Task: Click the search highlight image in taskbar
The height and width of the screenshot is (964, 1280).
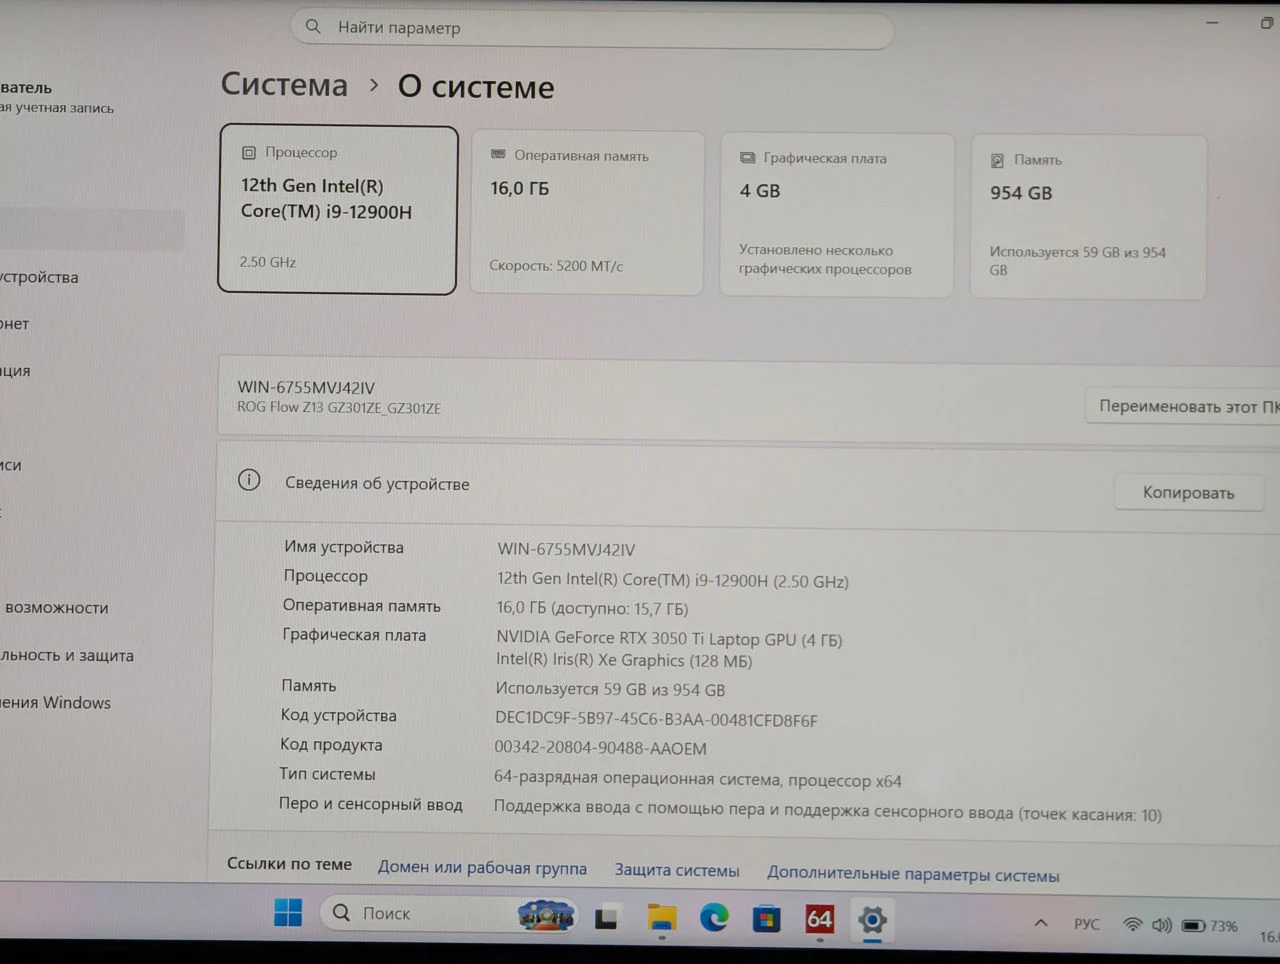Action: point(546,913)
